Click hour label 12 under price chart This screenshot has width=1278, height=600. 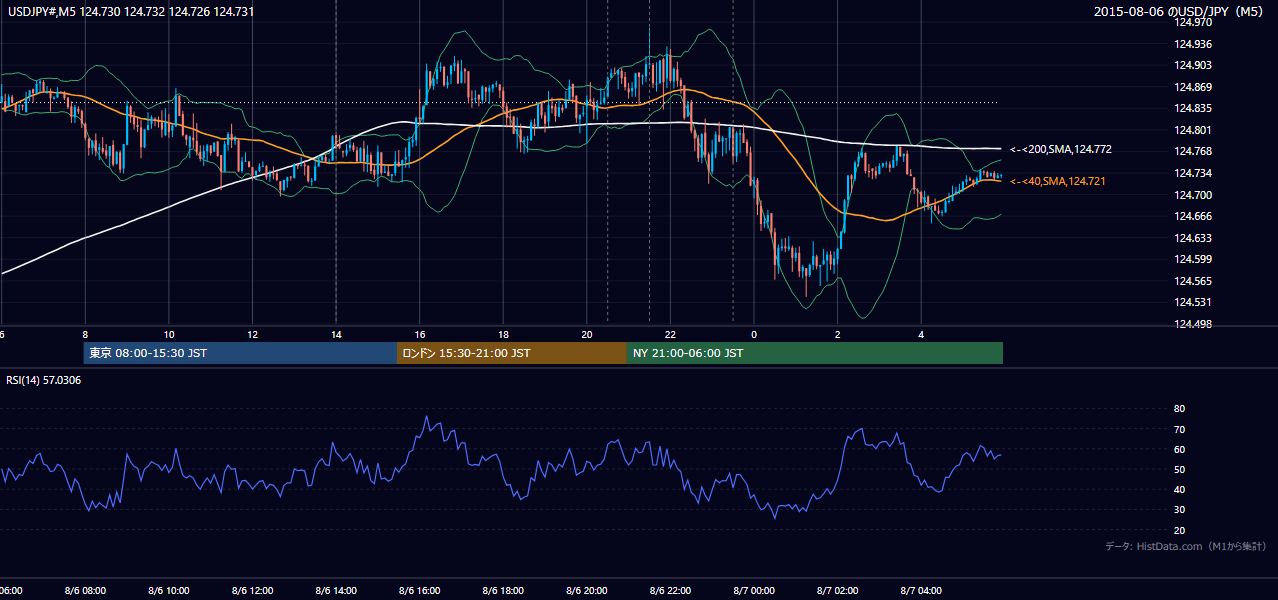[253, 334]
